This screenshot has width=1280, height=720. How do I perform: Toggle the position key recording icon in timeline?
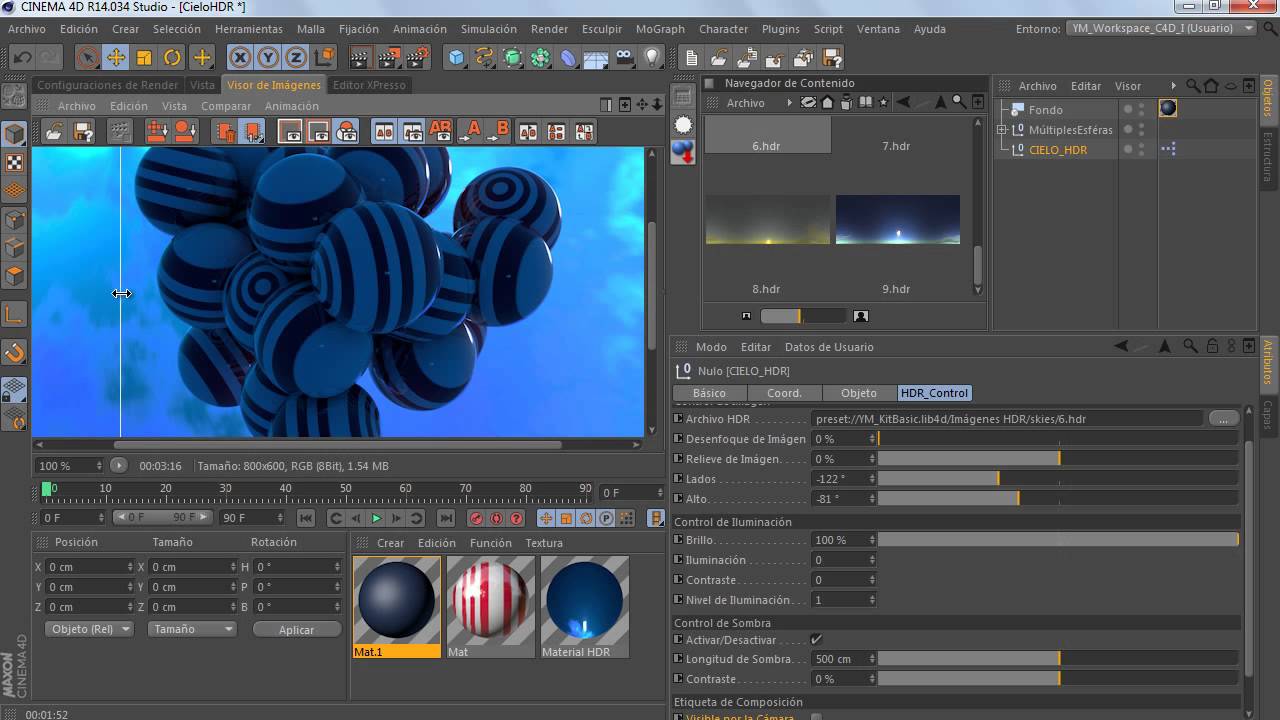point(546,518)
